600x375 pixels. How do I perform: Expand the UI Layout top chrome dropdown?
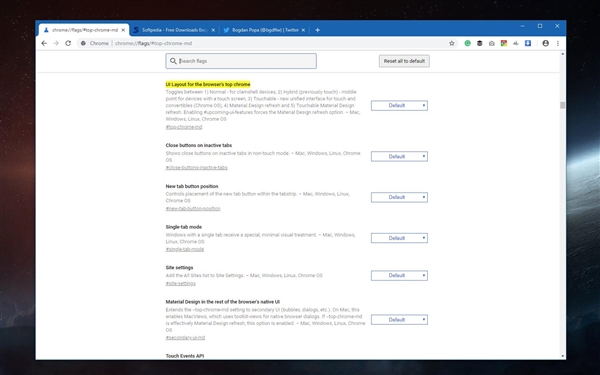399,106
